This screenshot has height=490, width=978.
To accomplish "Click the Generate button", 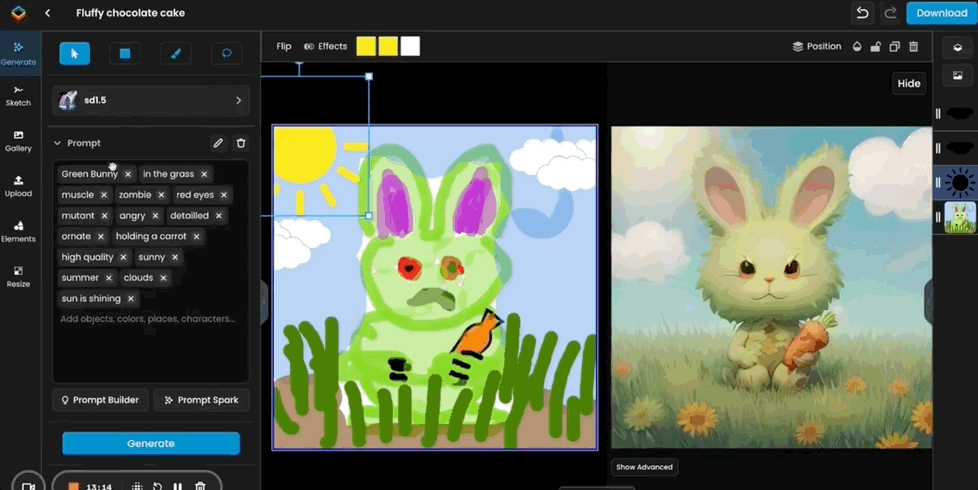I will (x=151, y=443).
